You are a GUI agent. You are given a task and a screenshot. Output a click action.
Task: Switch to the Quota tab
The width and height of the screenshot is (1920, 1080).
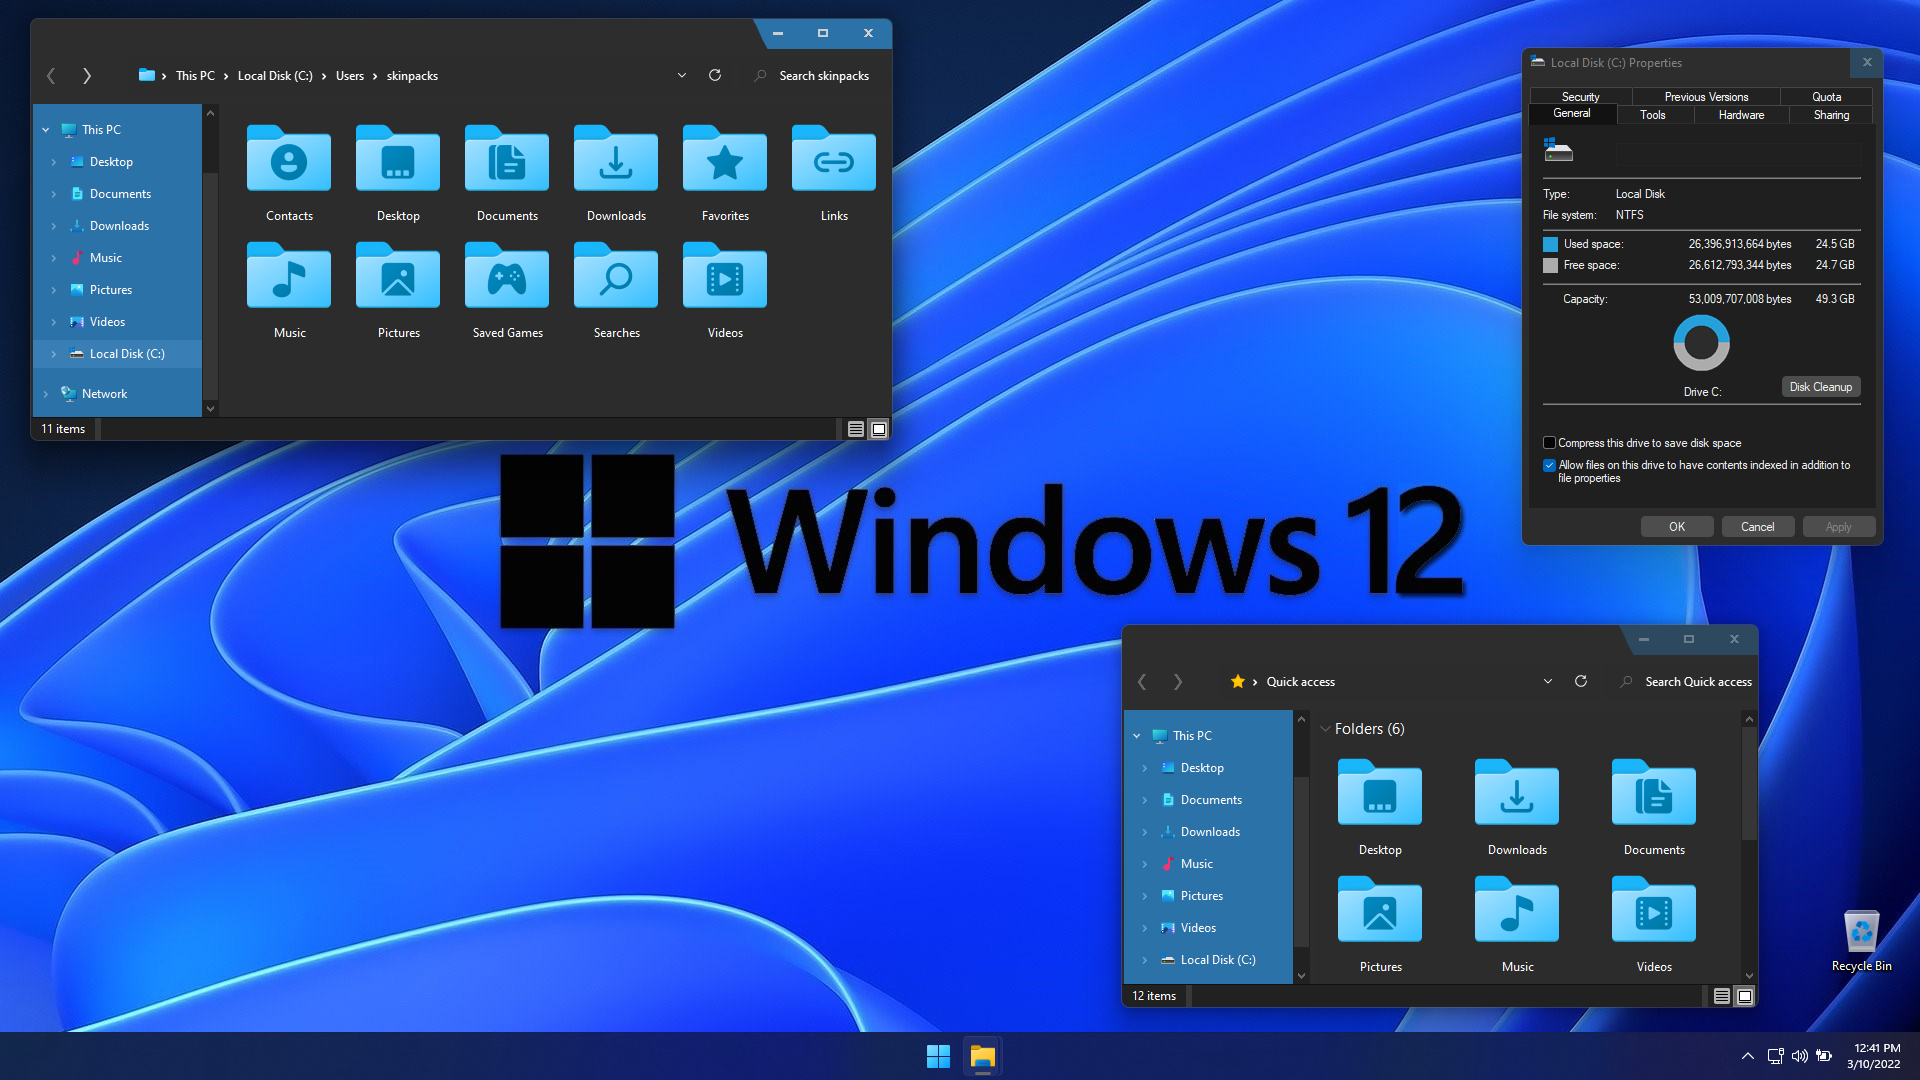(x=1827, y=97)
